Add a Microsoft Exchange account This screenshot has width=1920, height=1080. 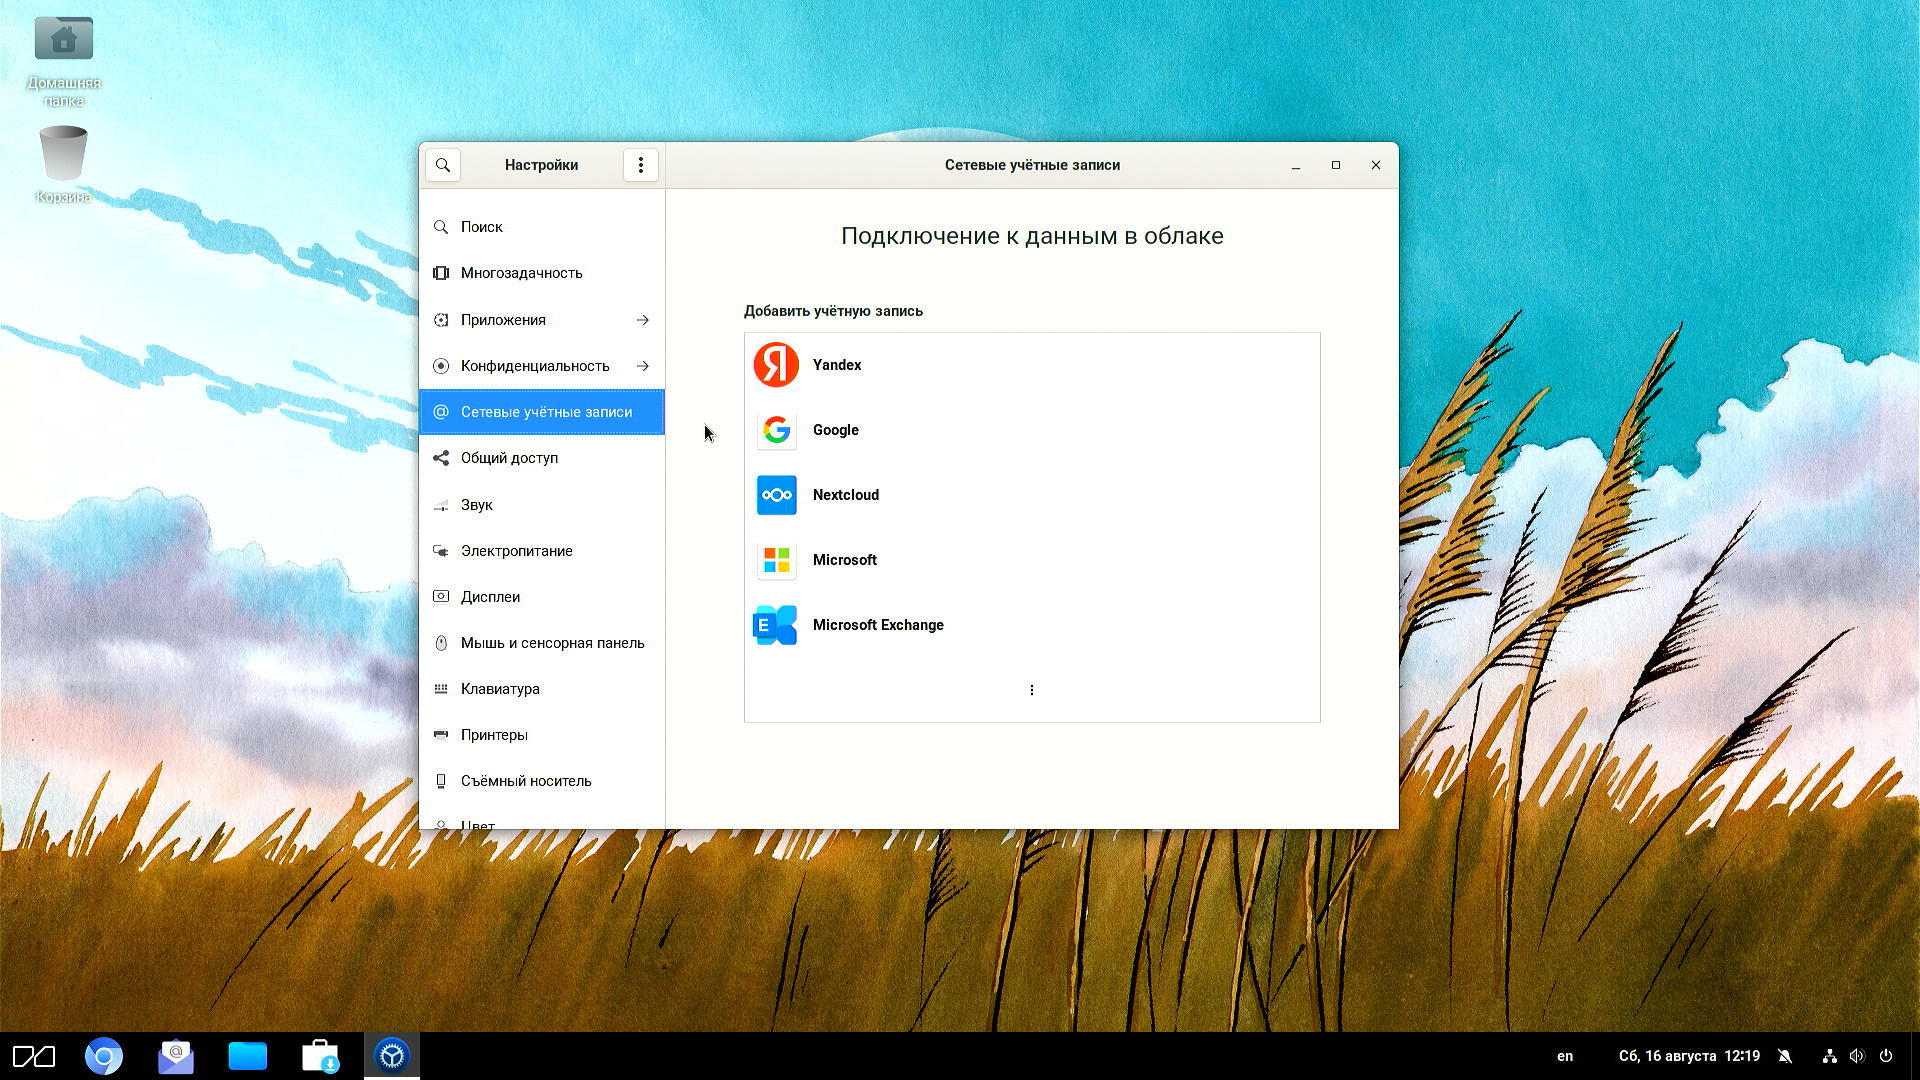pyautogui.click(x=877, y=625)
